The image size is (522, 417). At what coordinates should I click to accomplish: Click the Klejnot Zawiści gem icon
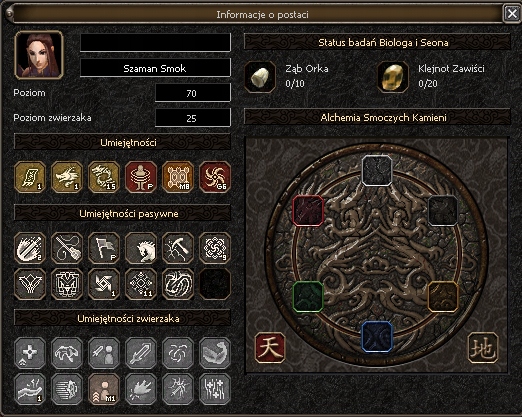(x=393, y=77)
